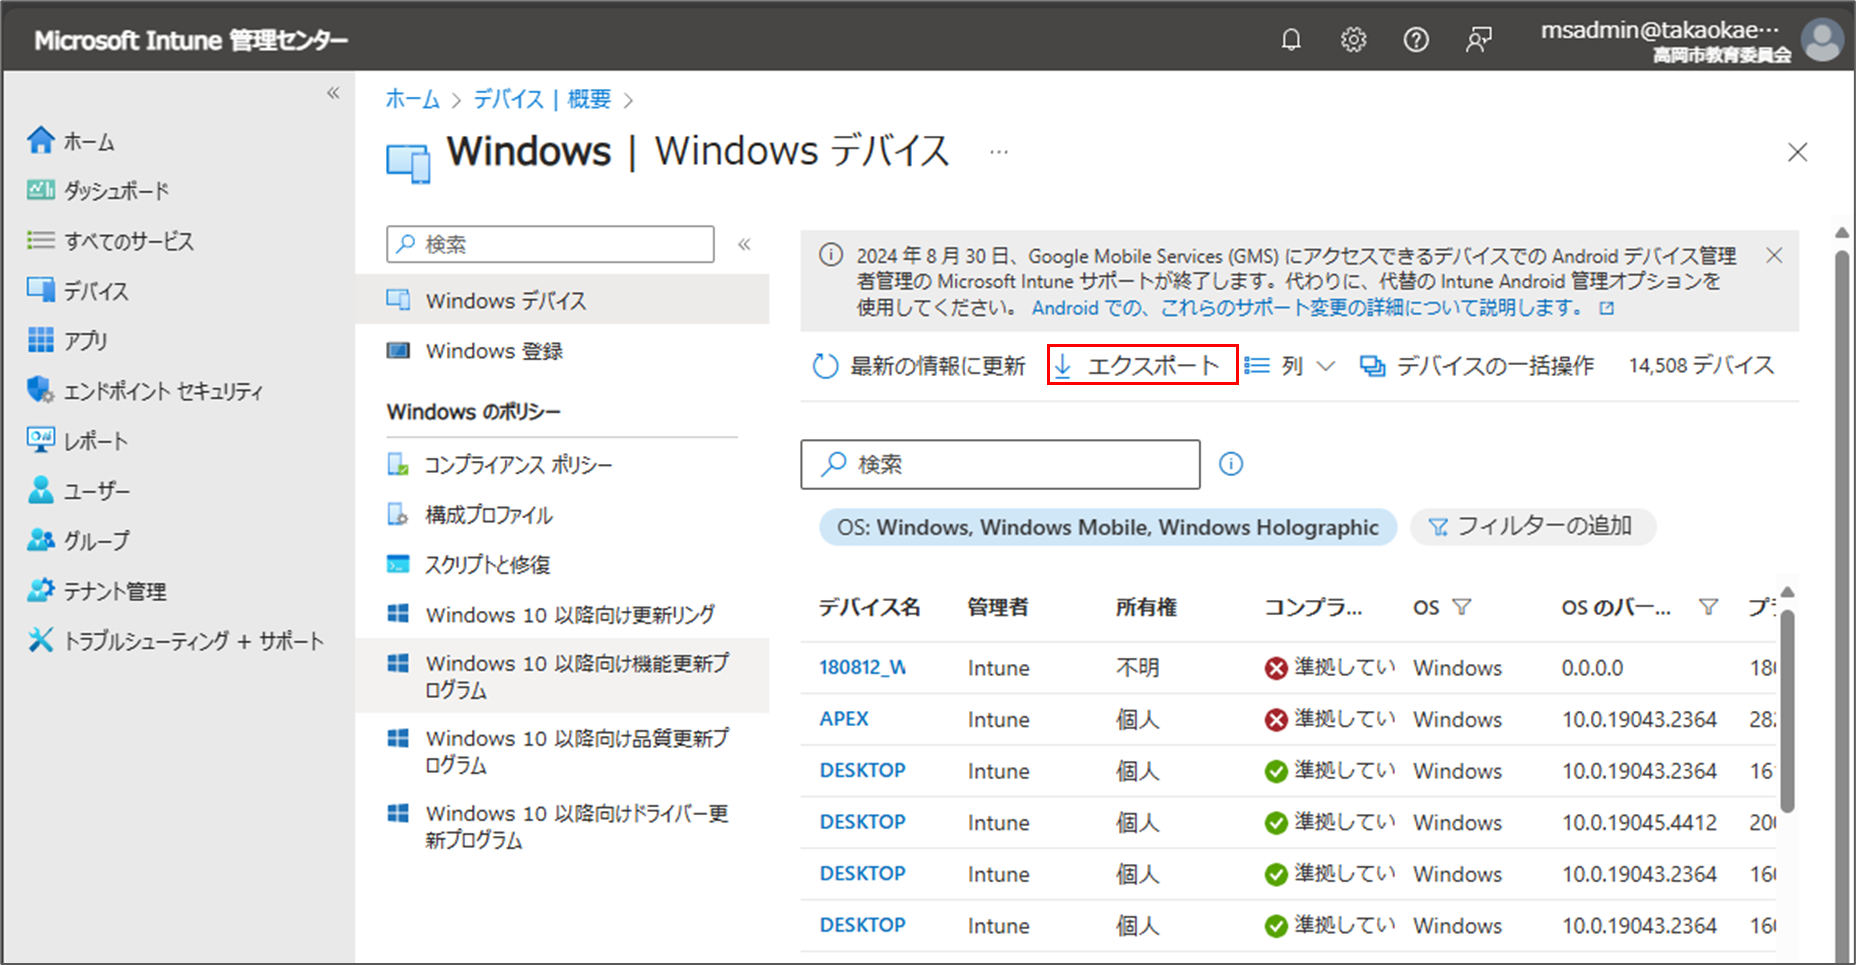Open device 180812_W
Viewport: 1856px width, 965px height.
pyautogui.click(x=863, y=667)
